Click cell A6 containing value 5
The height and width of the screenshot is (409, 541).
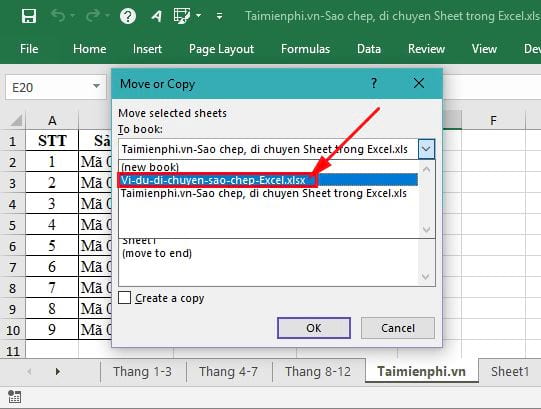tap(52, 246)
